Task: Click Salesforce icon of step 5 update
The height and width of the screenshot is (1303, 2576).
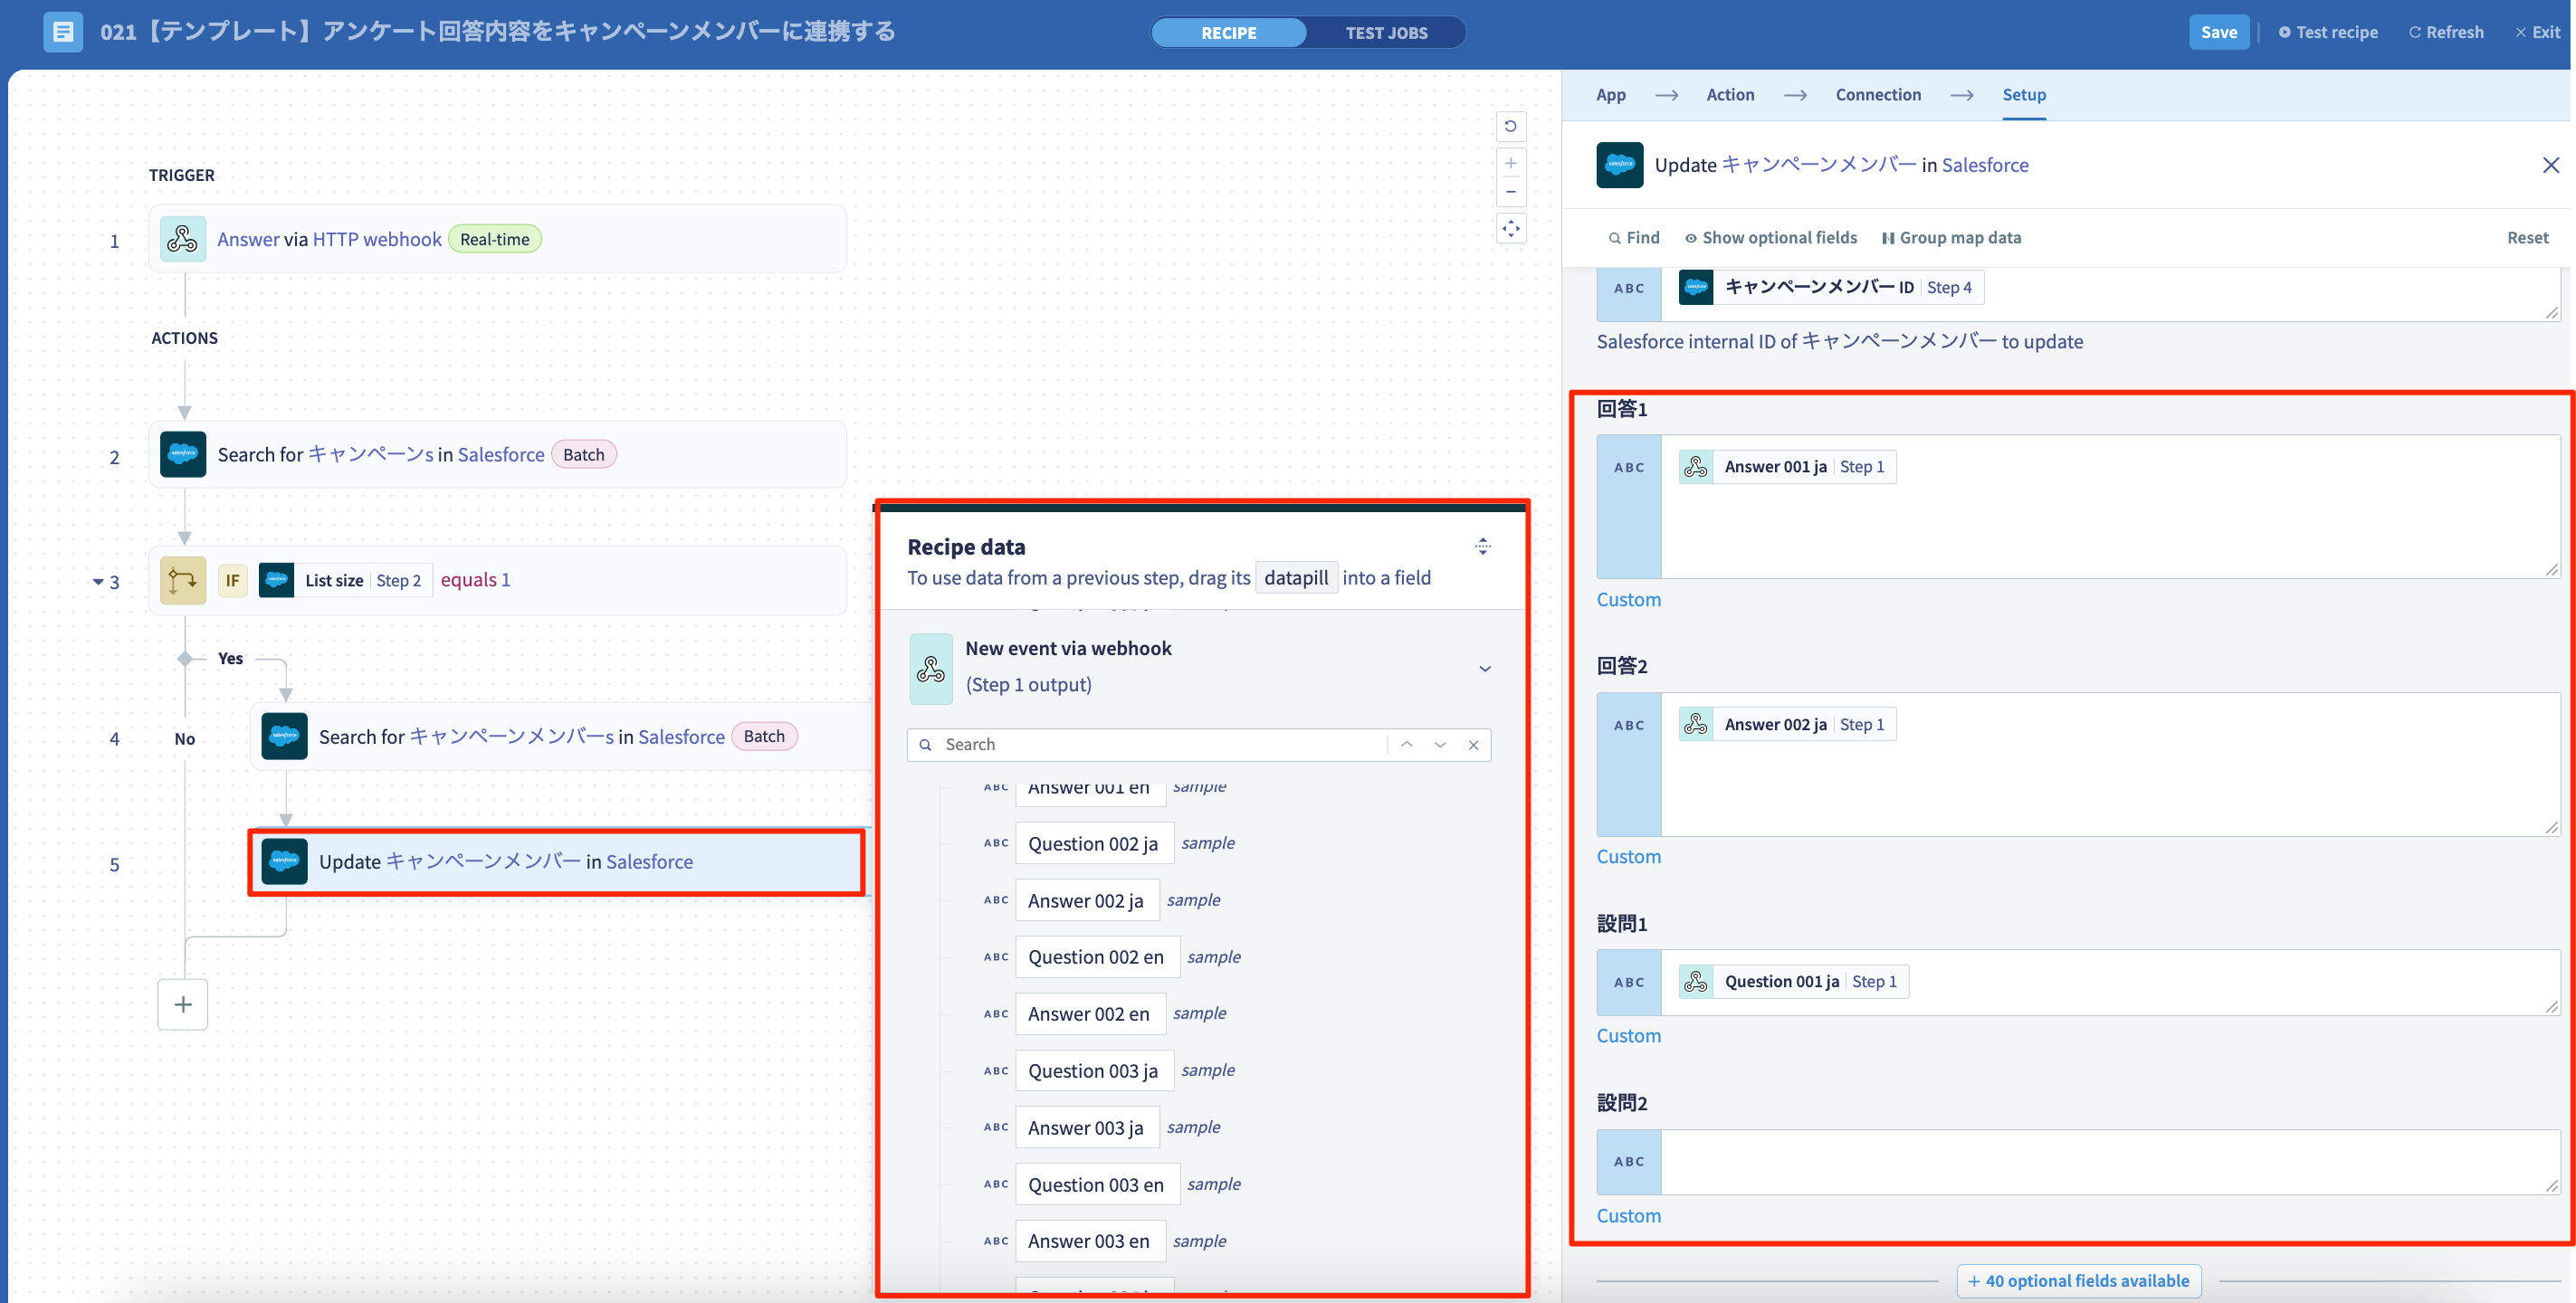Action: pos(284,861)
